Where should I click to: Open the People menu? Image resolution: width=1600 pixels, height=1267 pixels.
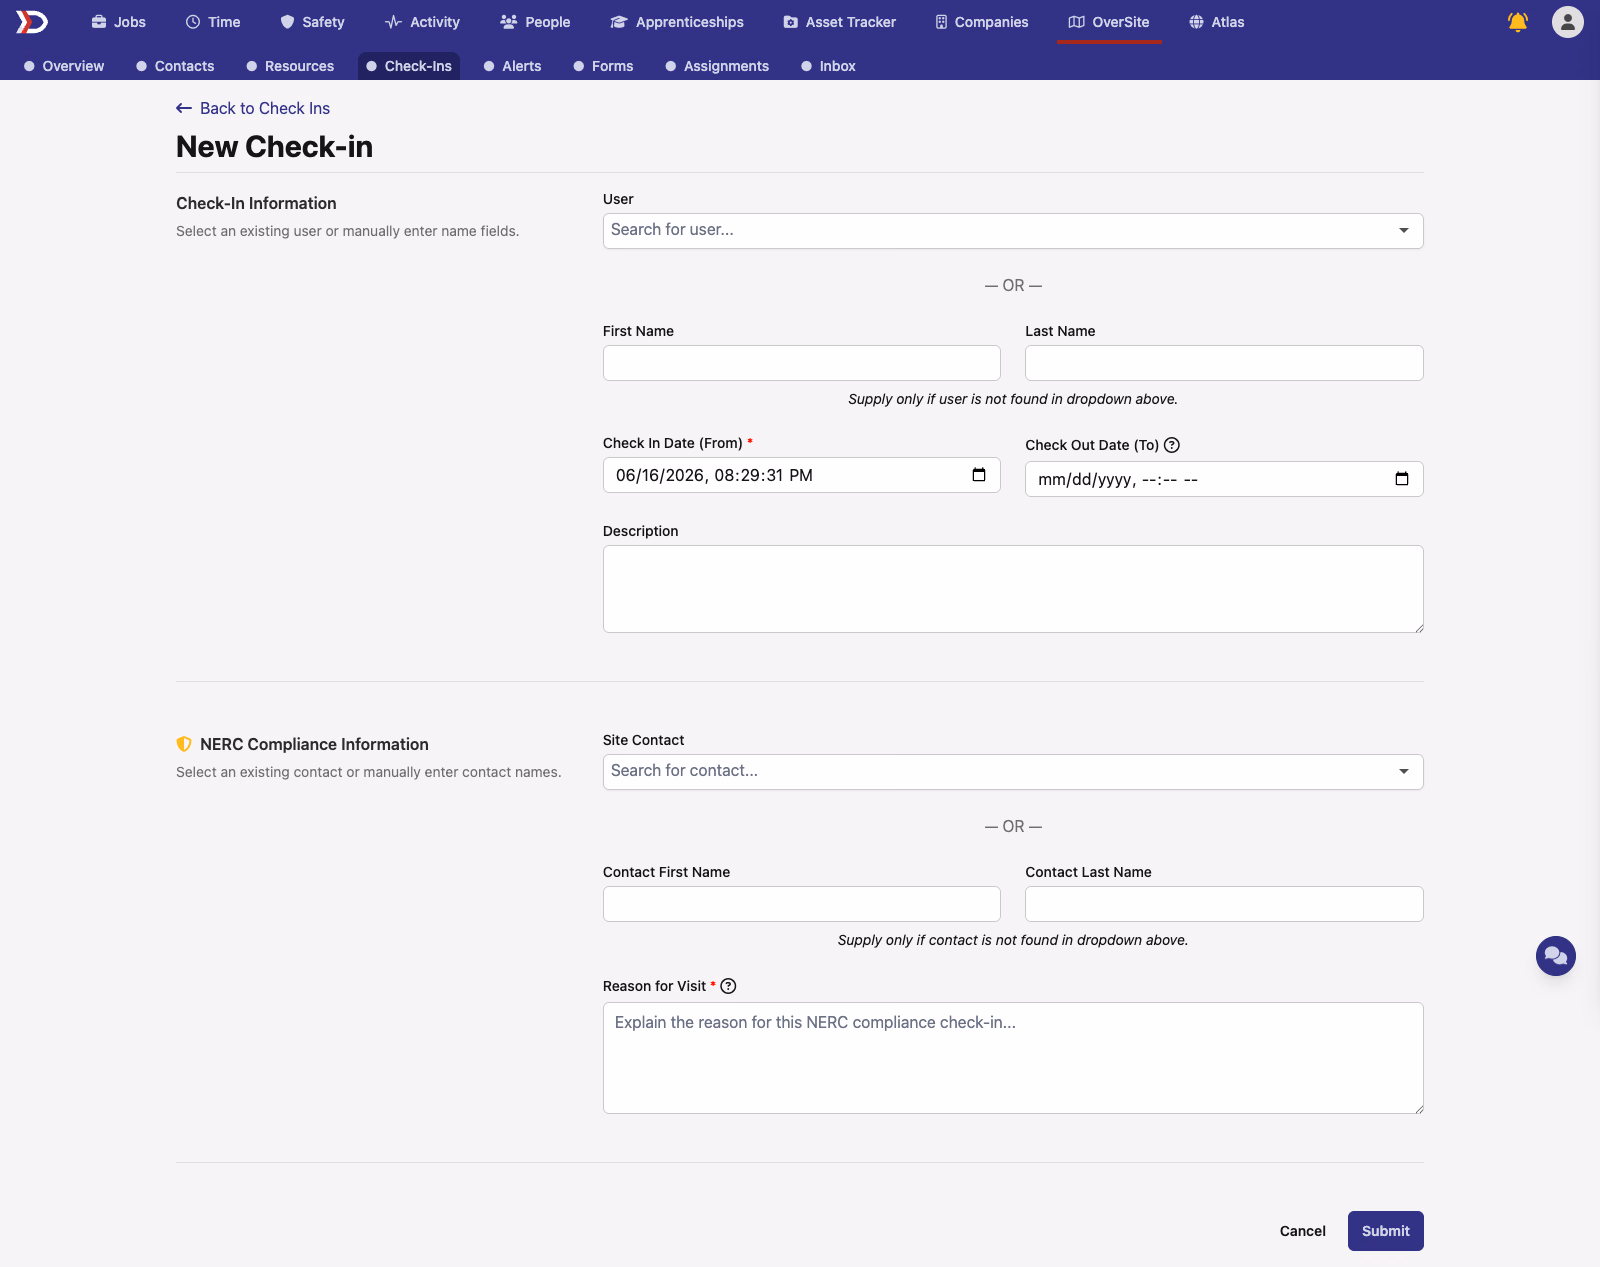535,22
